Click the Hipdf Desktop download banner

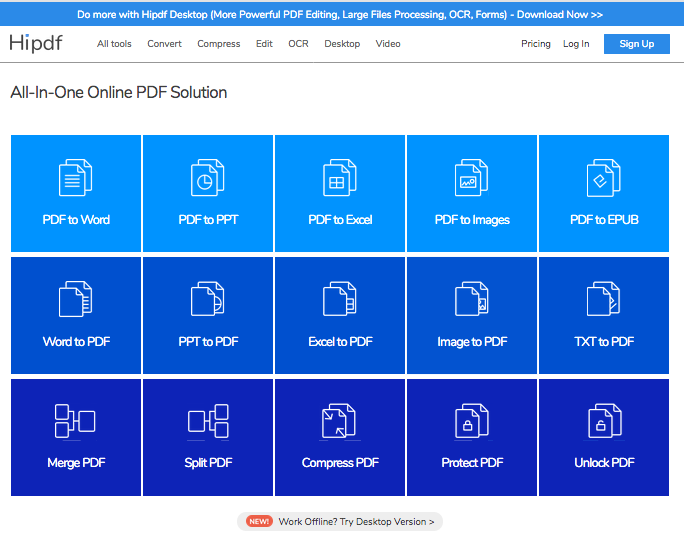(340, 14)
